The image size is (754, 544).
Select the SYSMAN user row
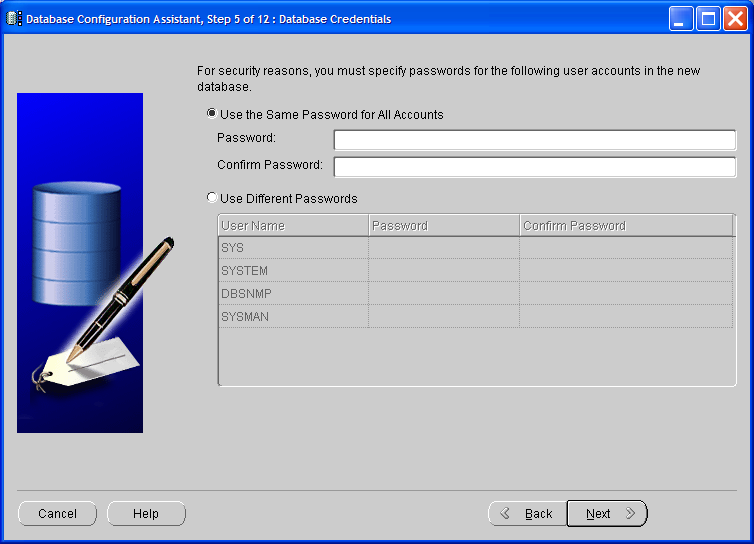tap(476, 316)
